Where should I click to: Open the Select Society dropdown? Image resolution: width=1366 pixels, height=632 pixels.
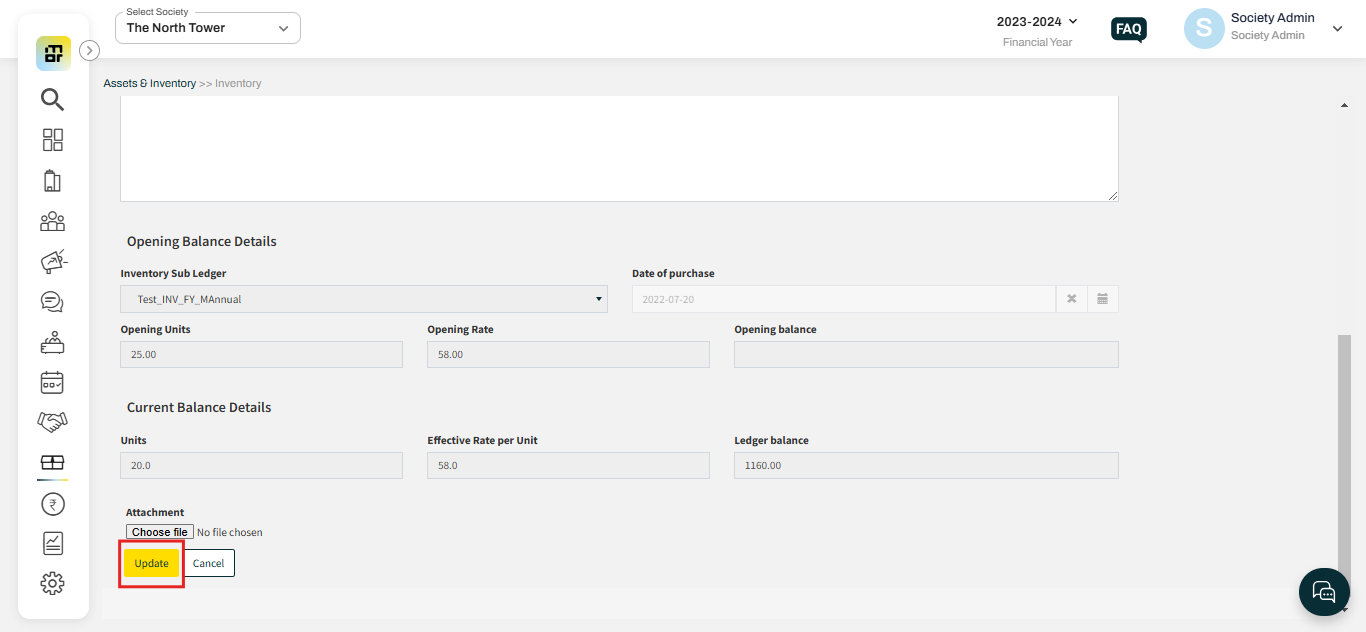tap(208, 28)
